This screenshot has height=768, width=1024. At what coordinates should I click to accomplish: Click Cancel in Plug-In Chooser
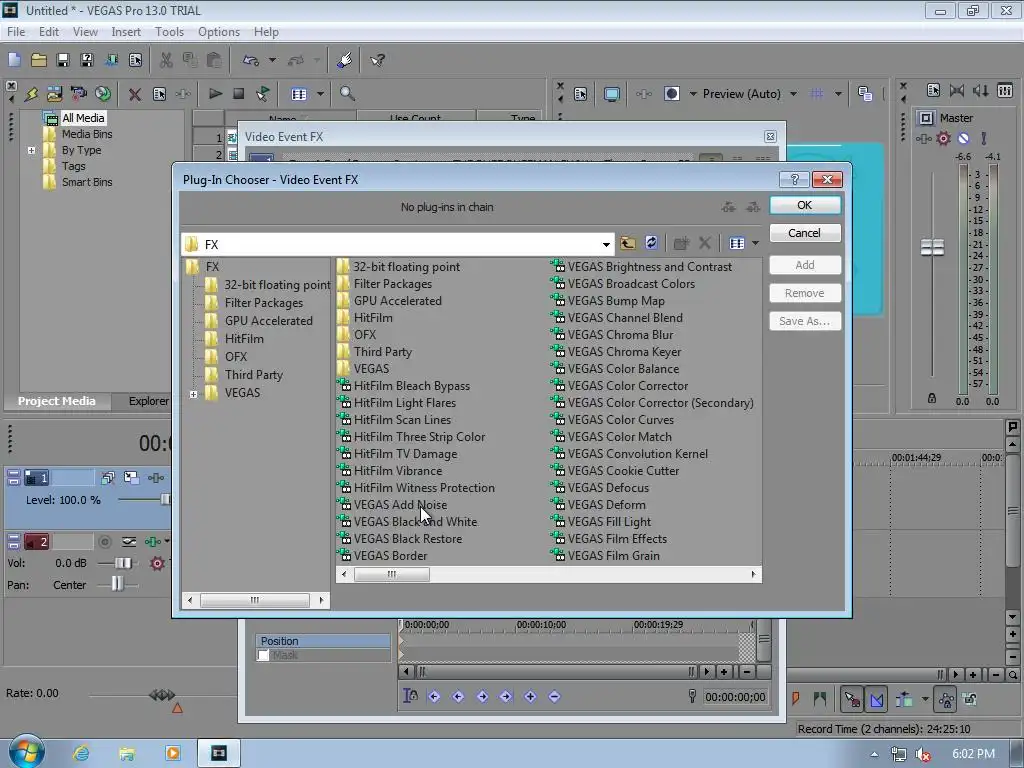805,233
